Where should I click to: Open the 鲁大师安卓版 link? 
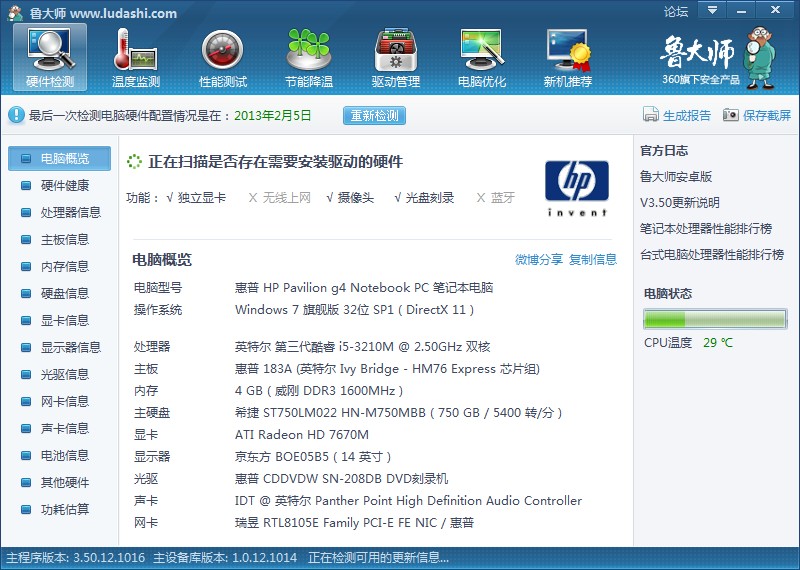point(676,177)
